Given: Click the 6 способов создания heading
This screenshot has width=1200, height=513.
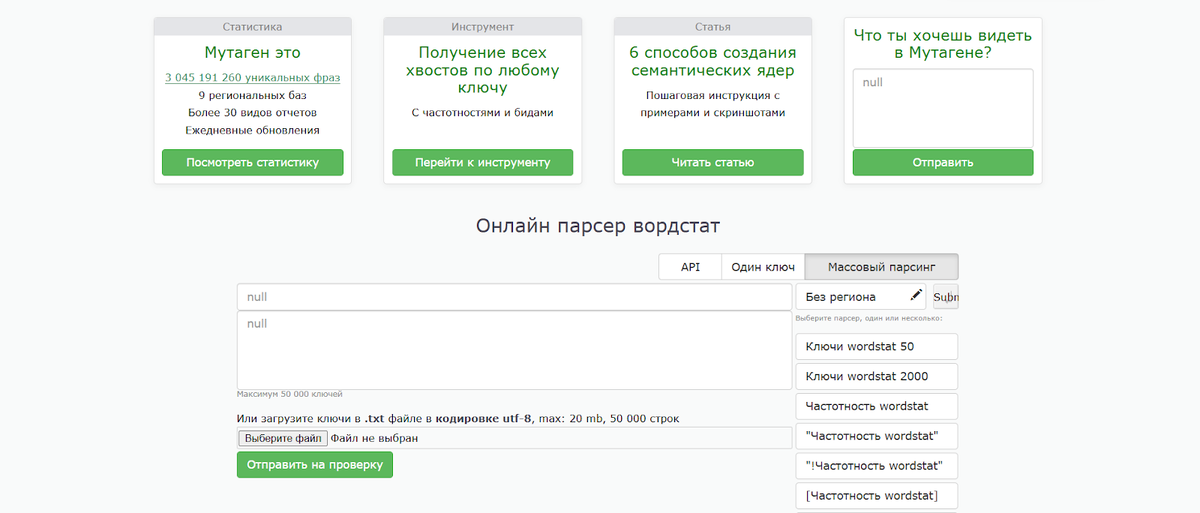Looking at the screenshot, I should coord(713,61).
